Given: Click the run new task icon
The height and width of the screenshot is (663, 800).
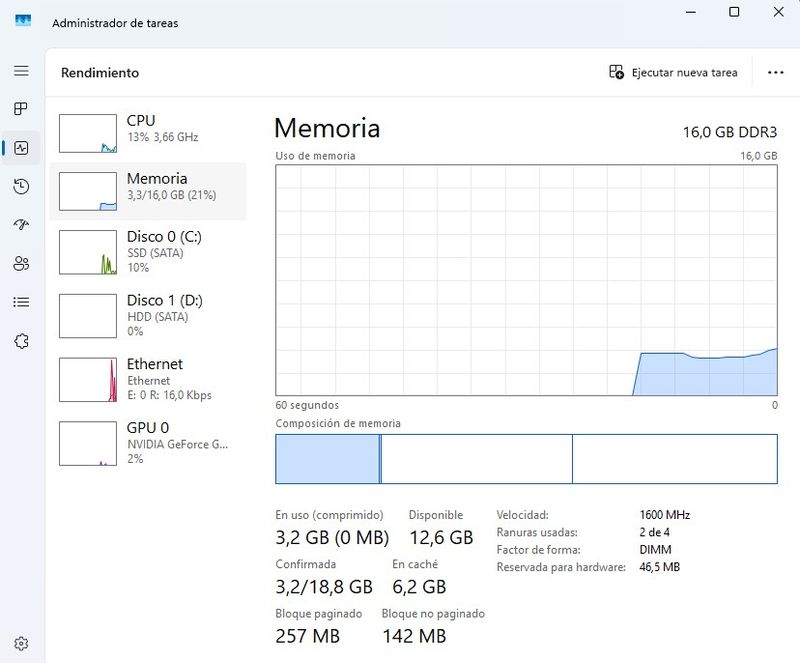Looking at the screenshot, I should (616, 72).
